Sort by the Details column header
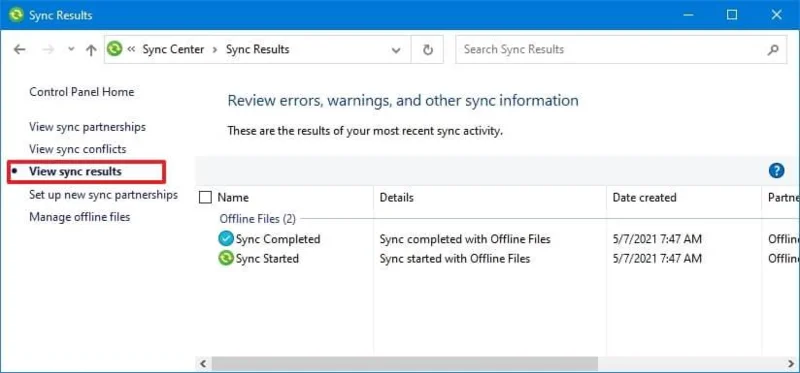Image resolution: width=800 pixels, height=373 pixels. tap(396, 197)
